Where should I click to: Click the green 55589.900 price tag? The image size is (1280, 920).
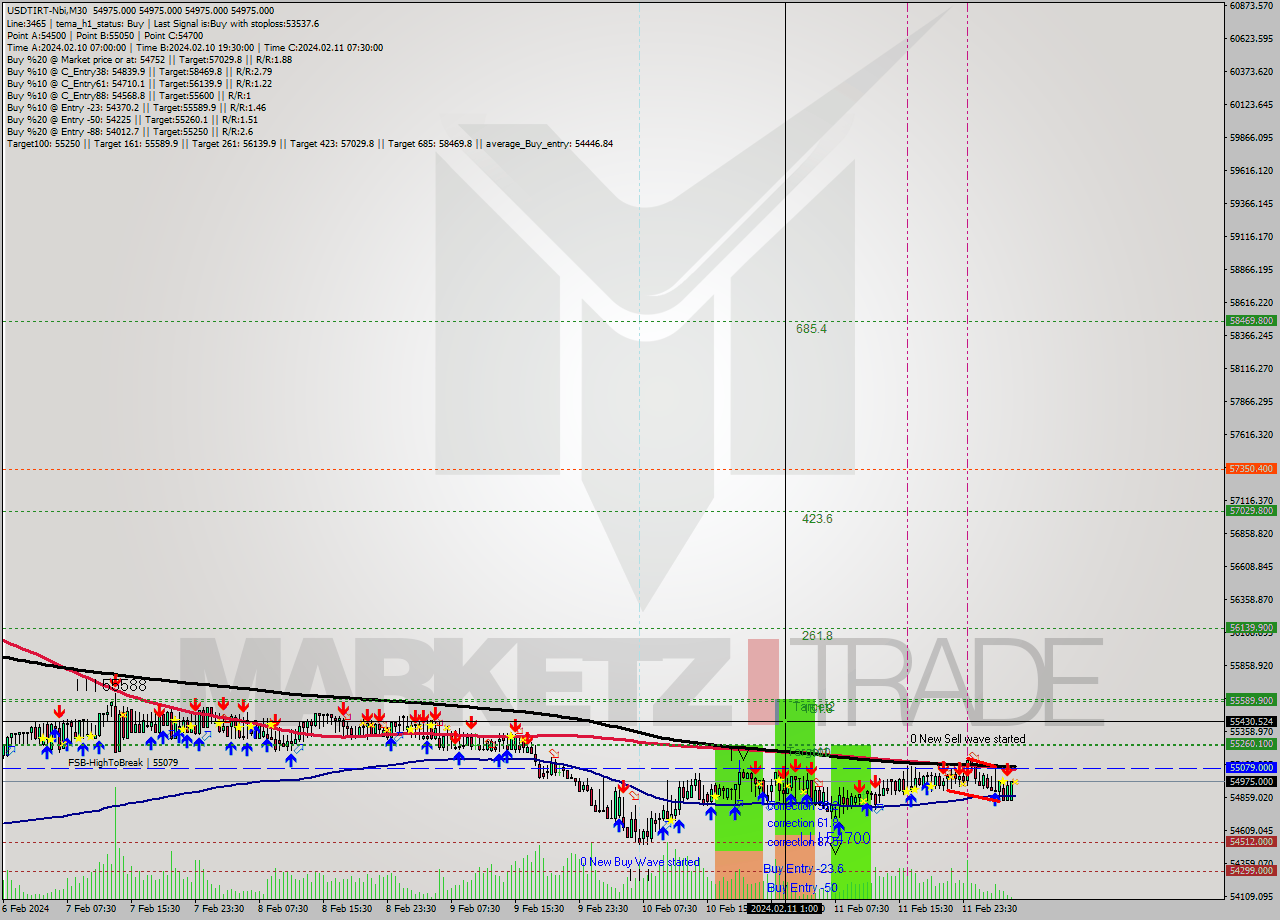(1250, 700)
